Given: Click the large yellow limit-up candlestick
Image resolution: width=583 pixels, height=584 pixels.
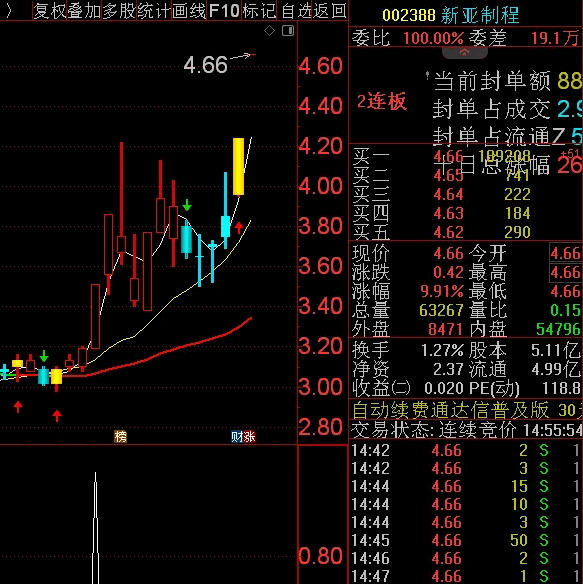Looking at the screenshot, I should [238, 166].
